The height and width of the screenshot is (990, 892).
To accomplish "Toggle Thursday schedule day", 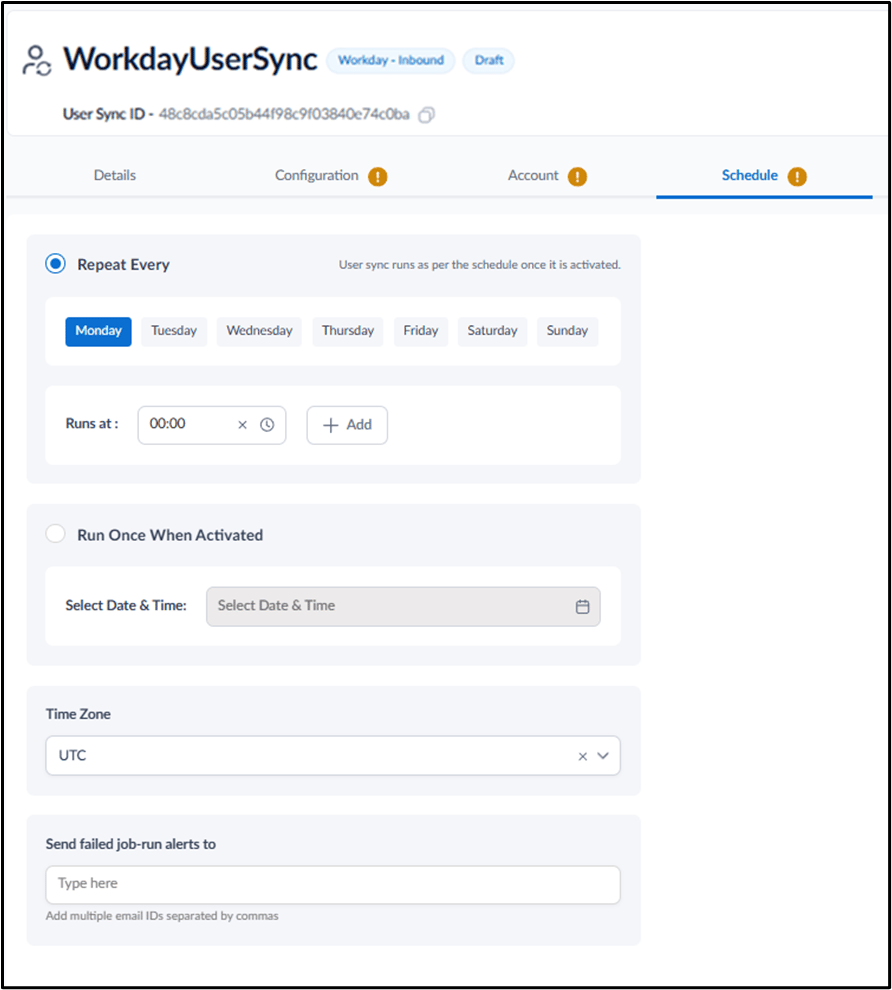I will pyautogui.click(x=348, y=331).
